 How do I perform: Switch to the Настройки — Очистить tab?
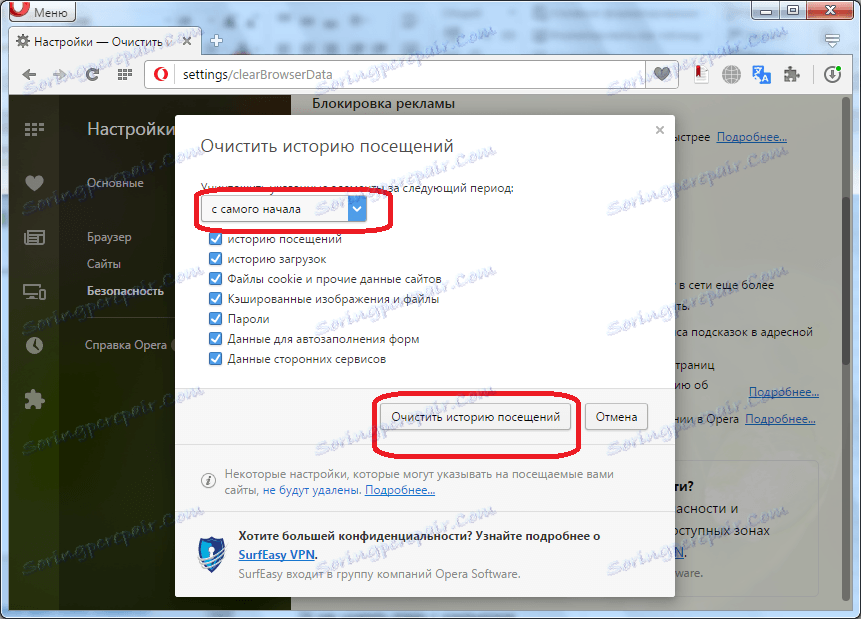(x=98, y=42)
